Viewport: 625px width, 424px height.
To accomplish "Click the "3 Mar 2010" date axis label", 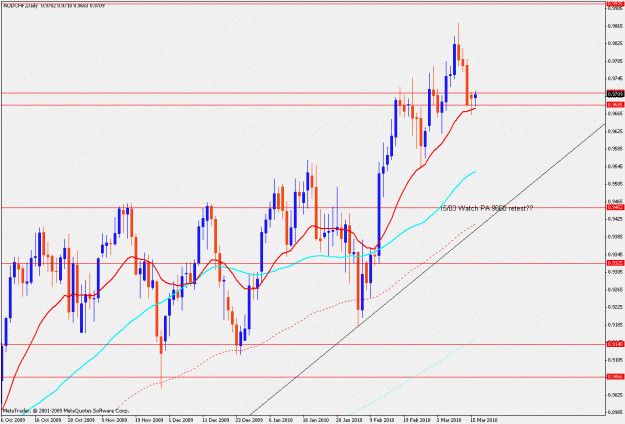I will (x=449, y=420).
